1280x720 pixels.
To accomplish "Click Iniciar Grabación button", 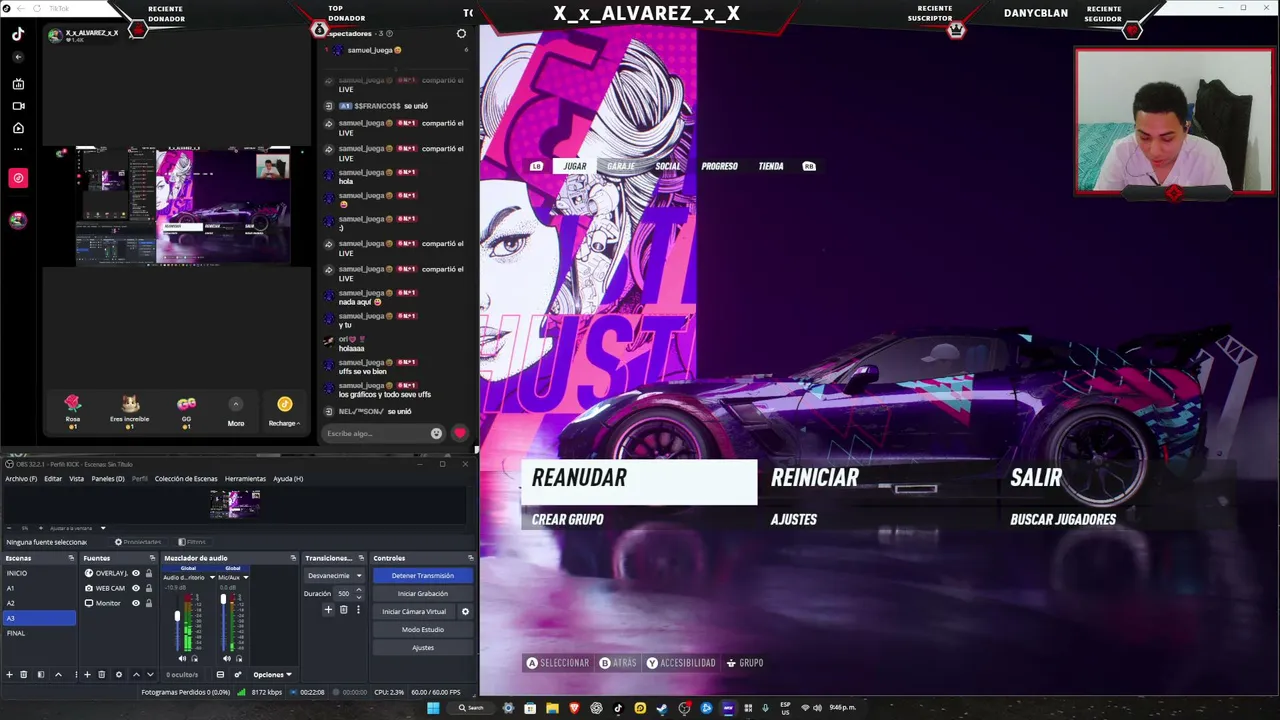I will point(422,594).
